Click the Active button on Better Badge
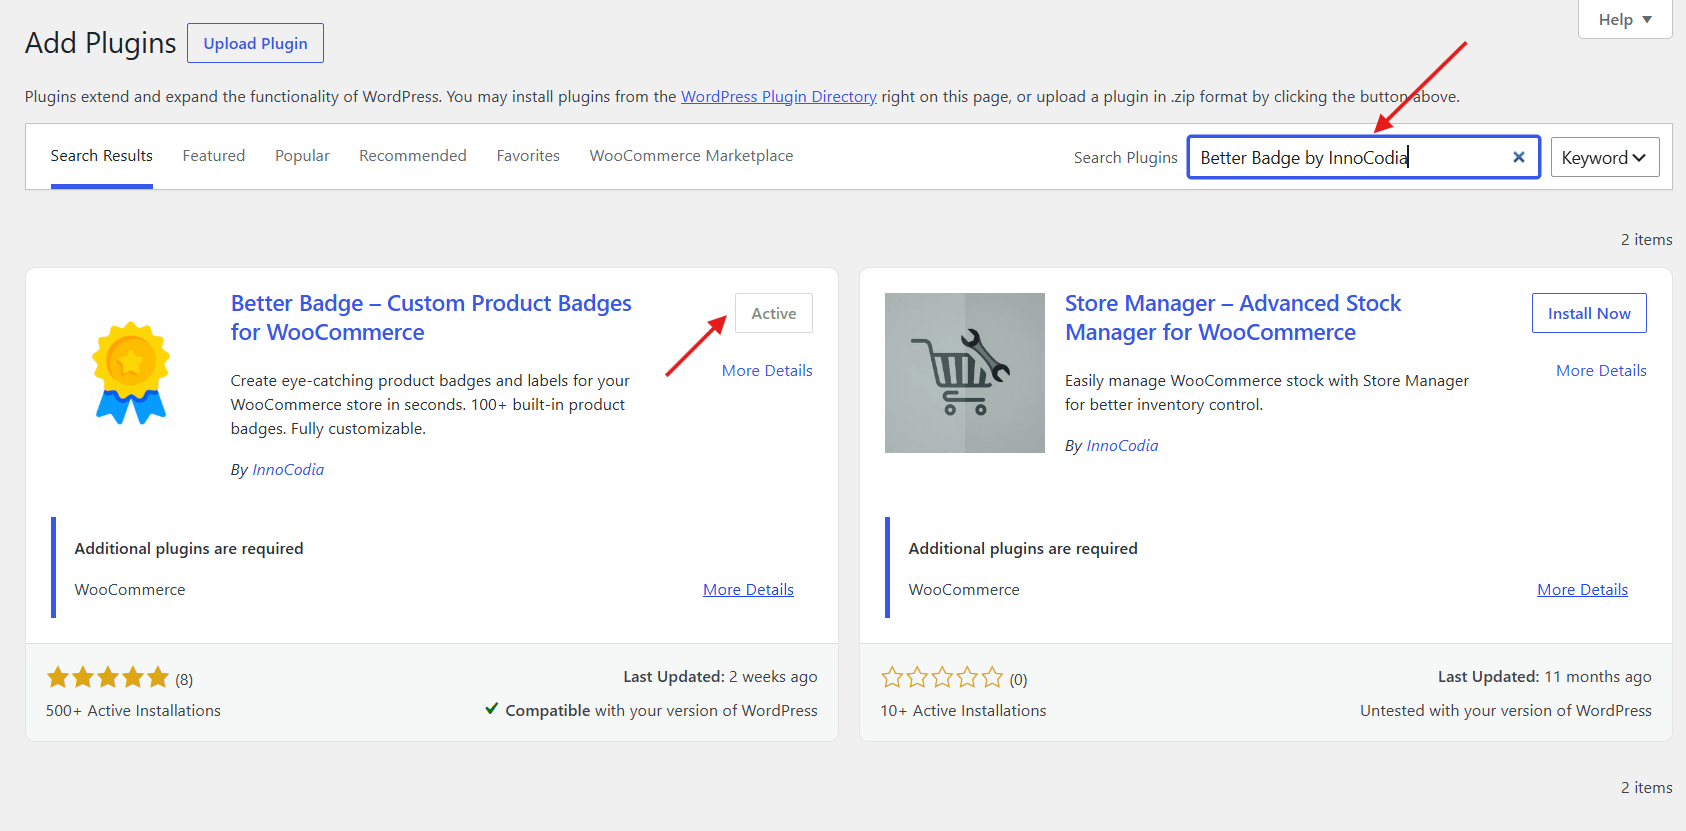 [x=774, y=313]
